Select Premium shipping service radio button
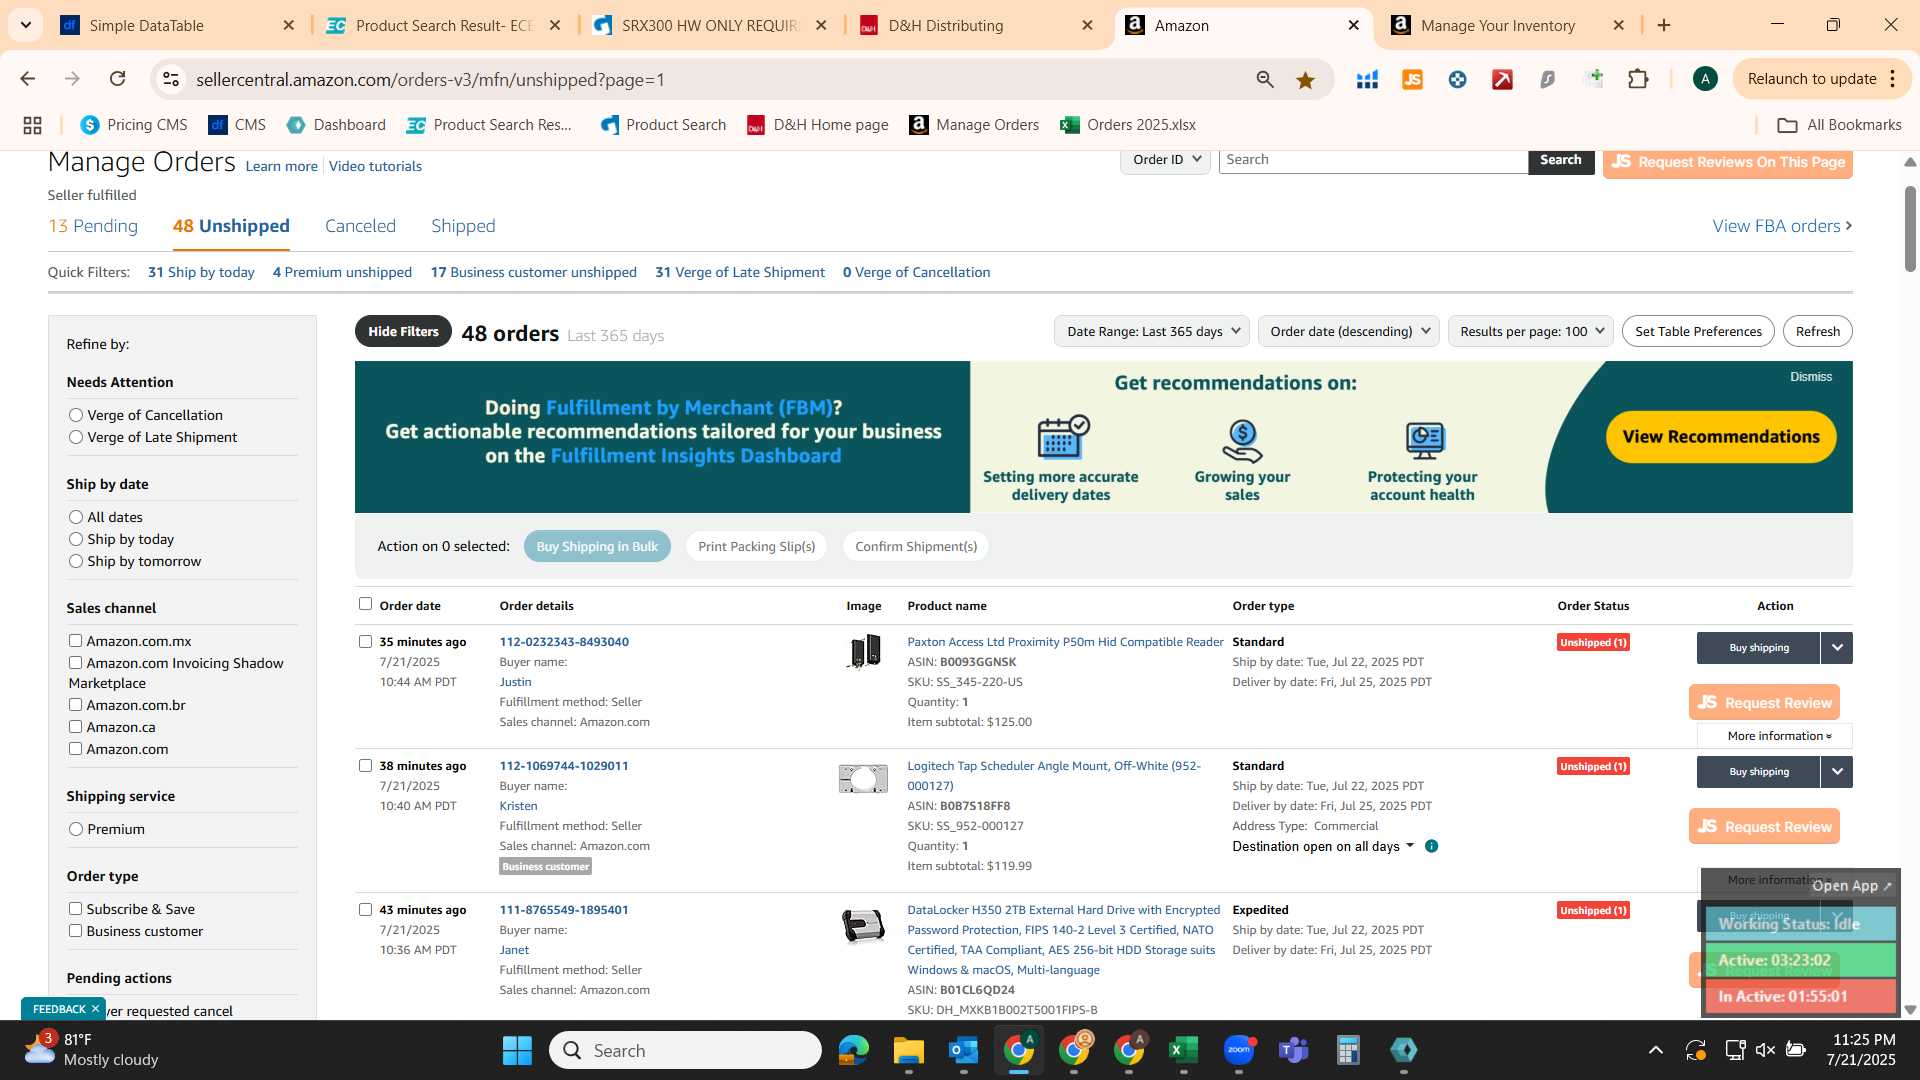The image size is (1920, 1080). 75,829
